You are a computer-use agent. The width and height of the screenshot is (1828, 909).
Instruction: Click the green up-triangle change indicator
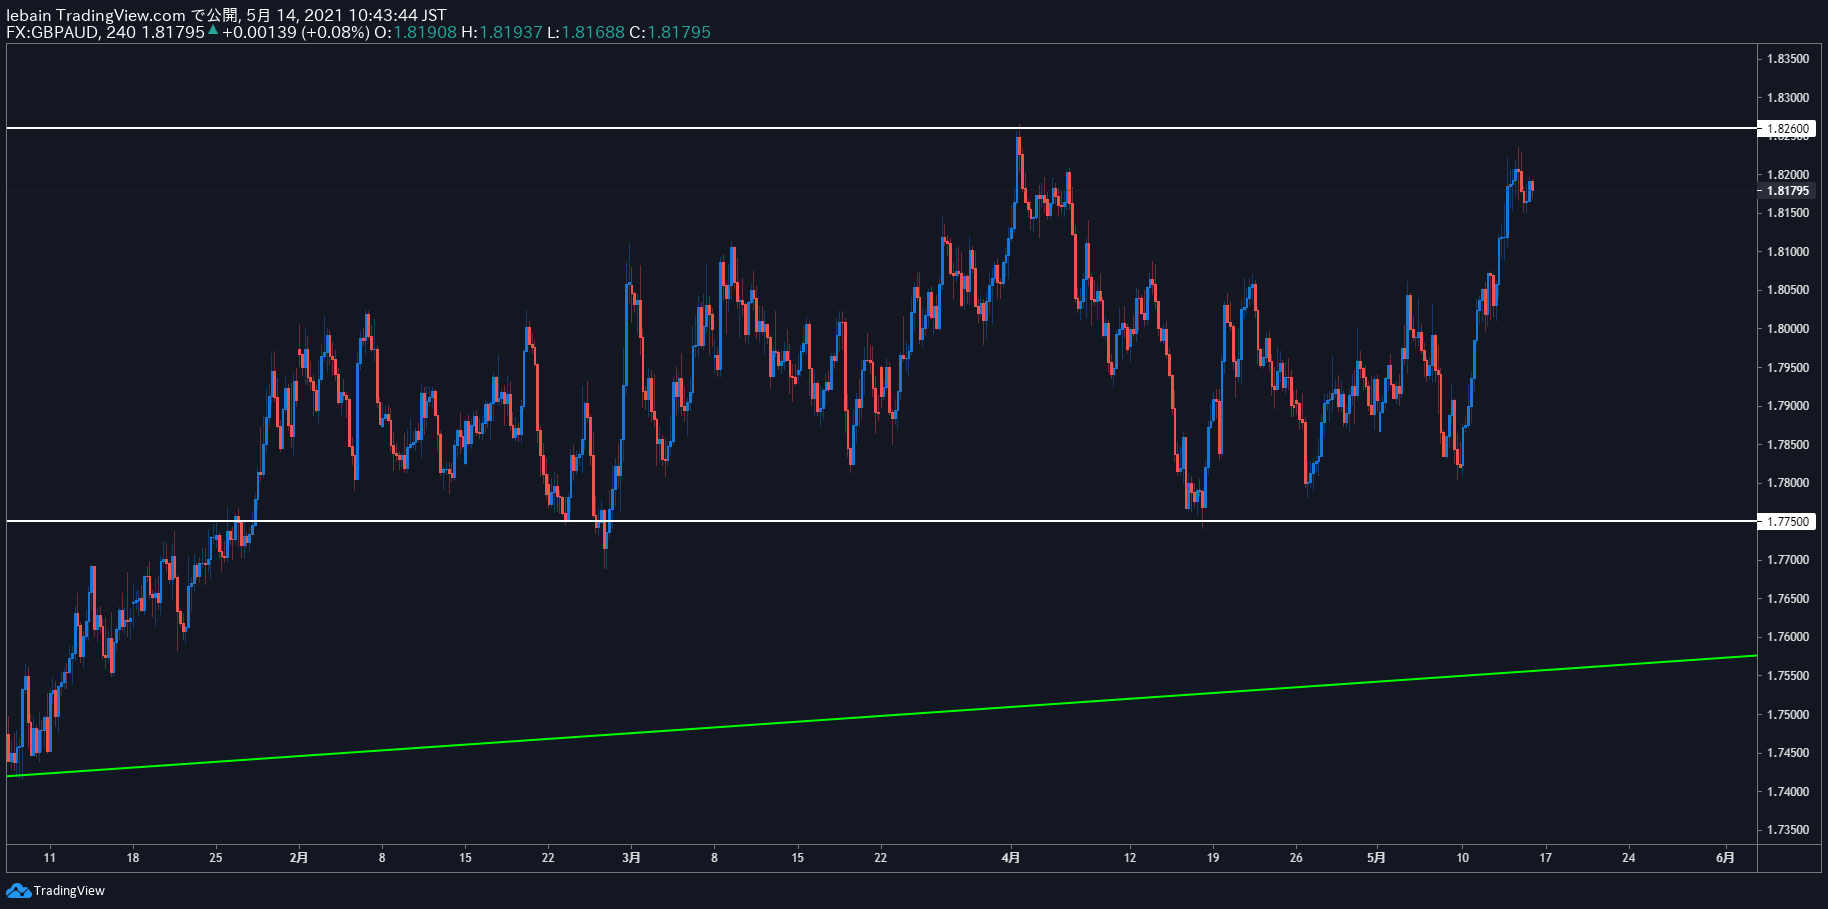[x=213, y=31]
